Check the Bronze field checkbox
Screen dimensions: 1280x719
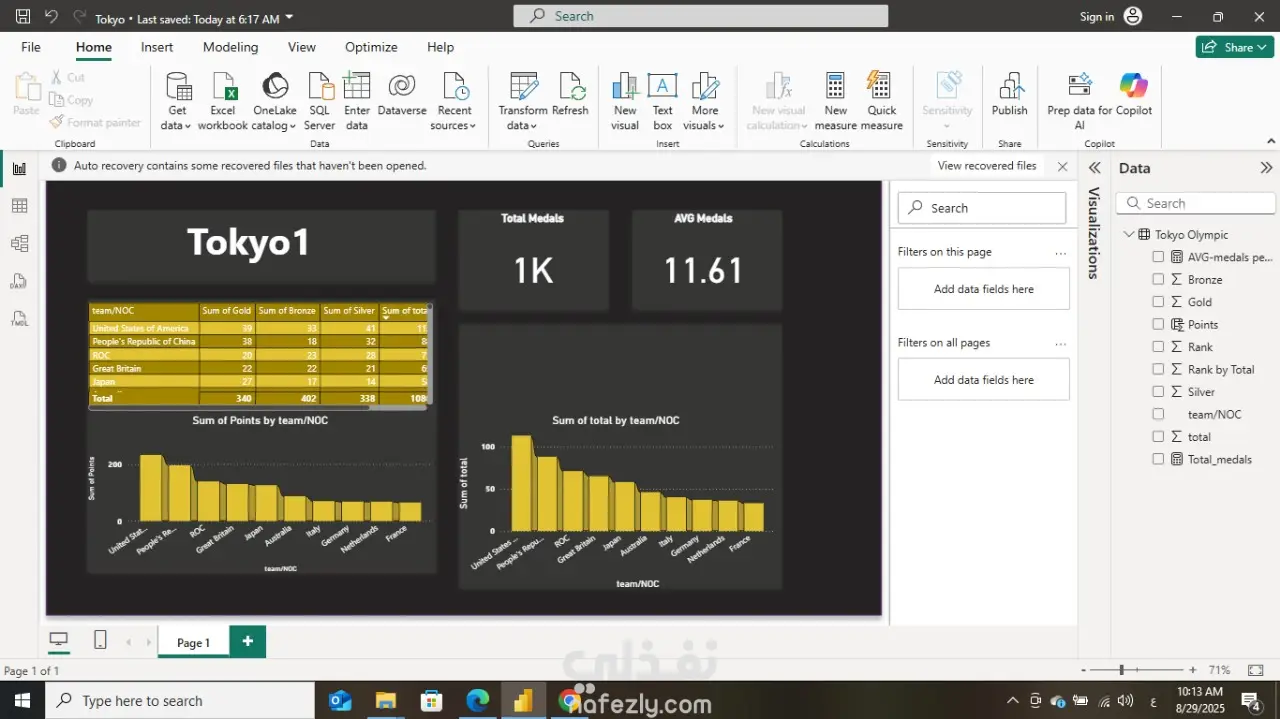point(1158,279)
